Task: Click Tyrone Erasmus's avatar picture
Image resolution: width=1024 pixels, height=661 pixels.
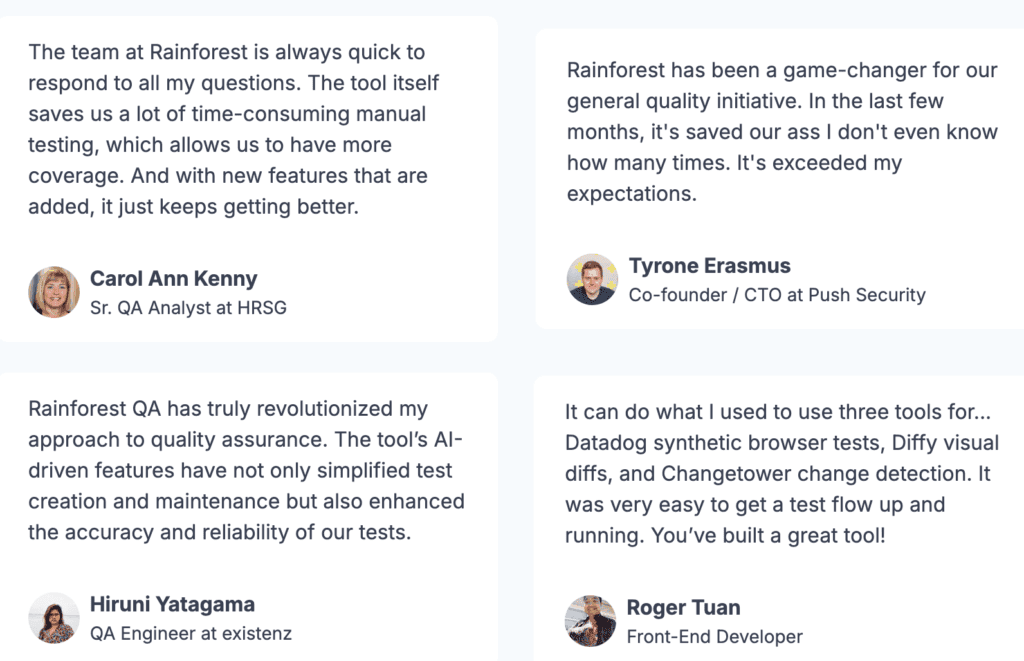Action: 592,279
